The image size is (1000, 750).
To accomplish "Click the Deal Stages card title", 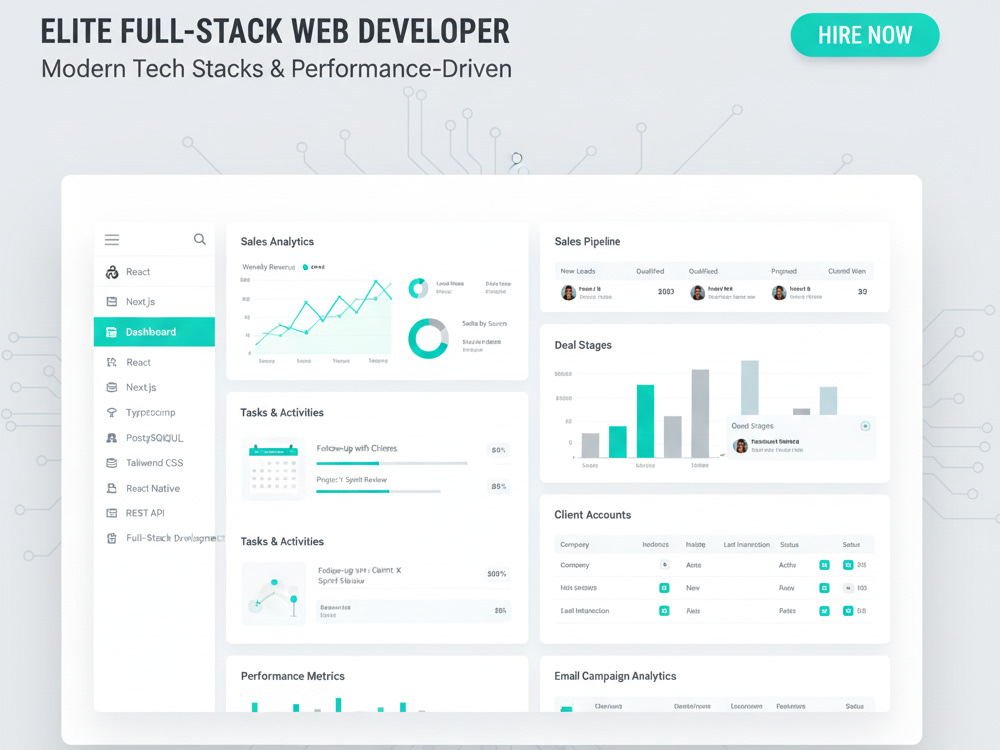I will point(583,345).
